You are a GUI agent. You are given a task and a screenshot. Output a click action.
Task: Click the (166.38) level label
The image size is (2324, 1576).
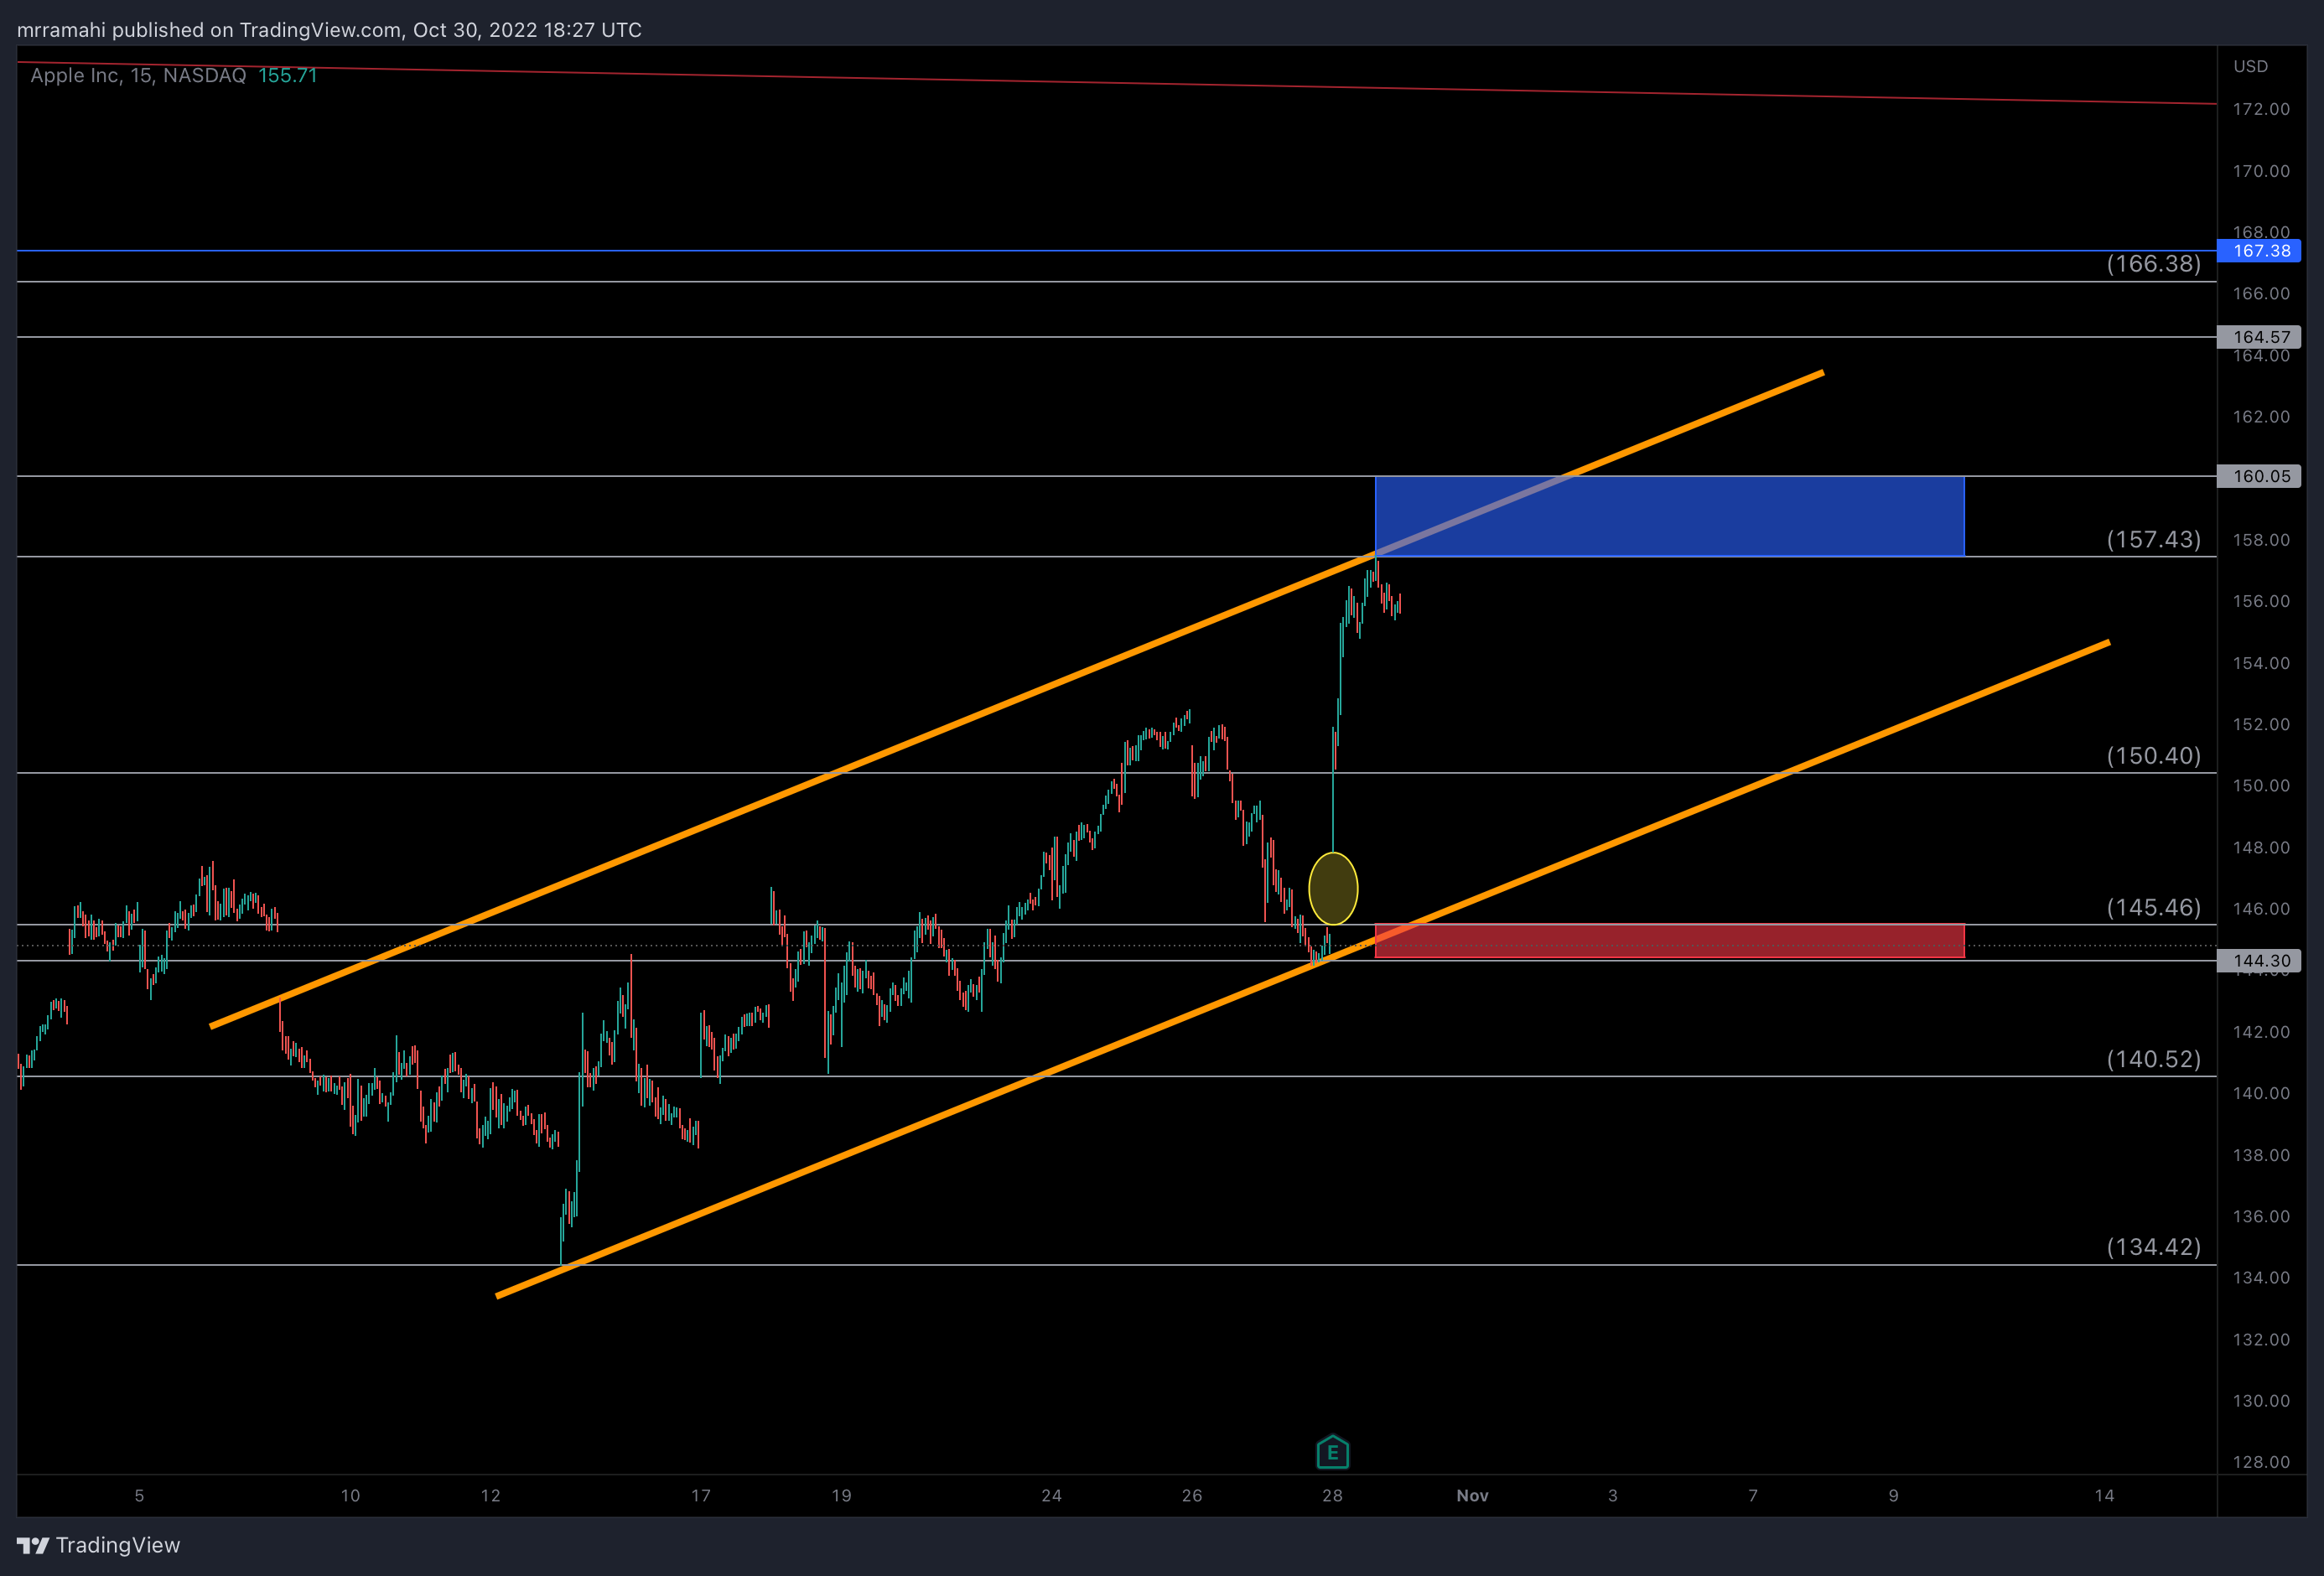[2153, 264]
